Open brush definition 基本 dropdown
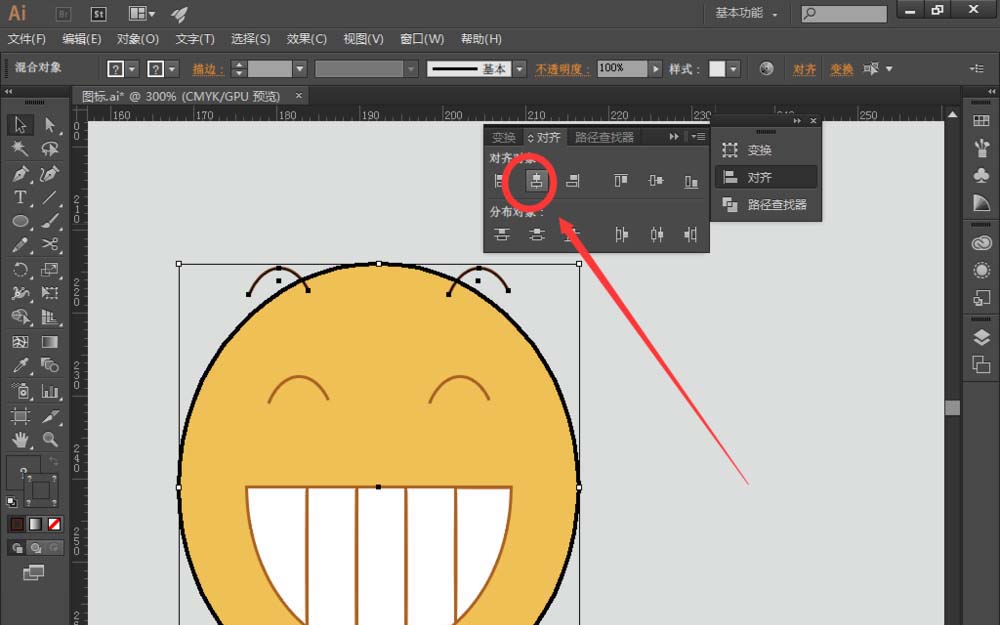Image resolution: width=1000 pixels, height=625 pixels. [x=520, y=68]
